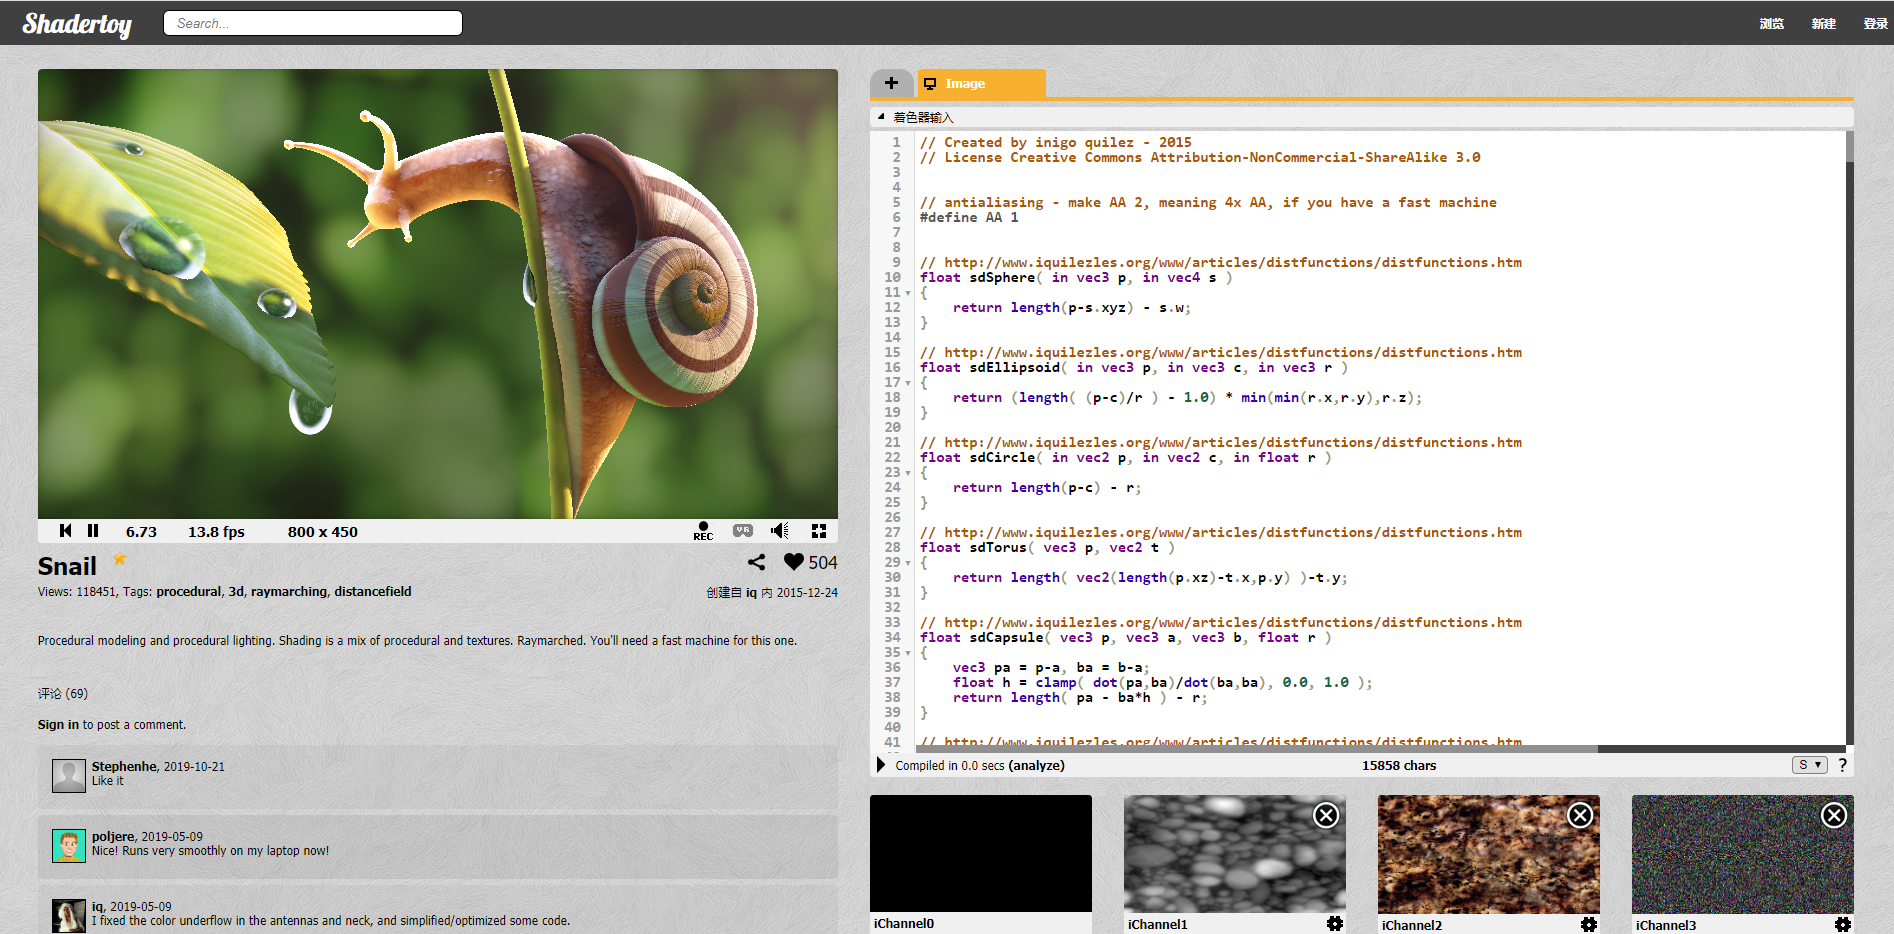
Task: Start recording with the REC icon
Action: tap(703, 531)
